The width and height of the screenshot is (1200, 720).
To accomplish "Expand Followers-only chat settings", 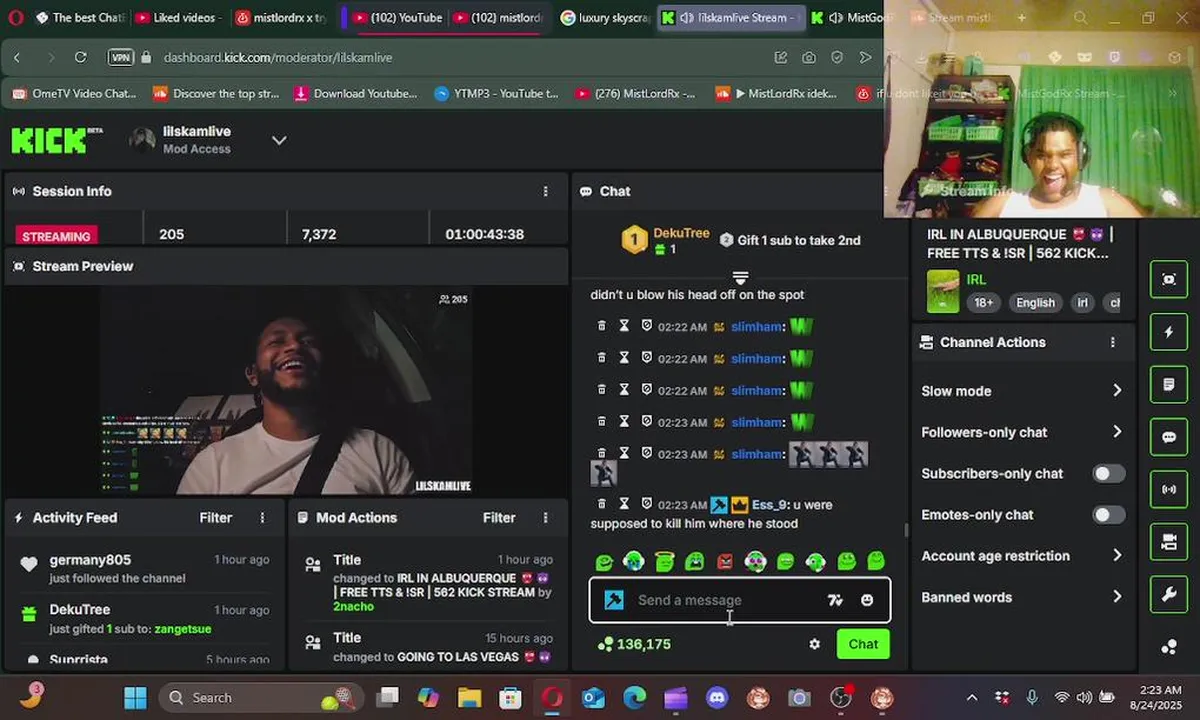I will 1022,432.
